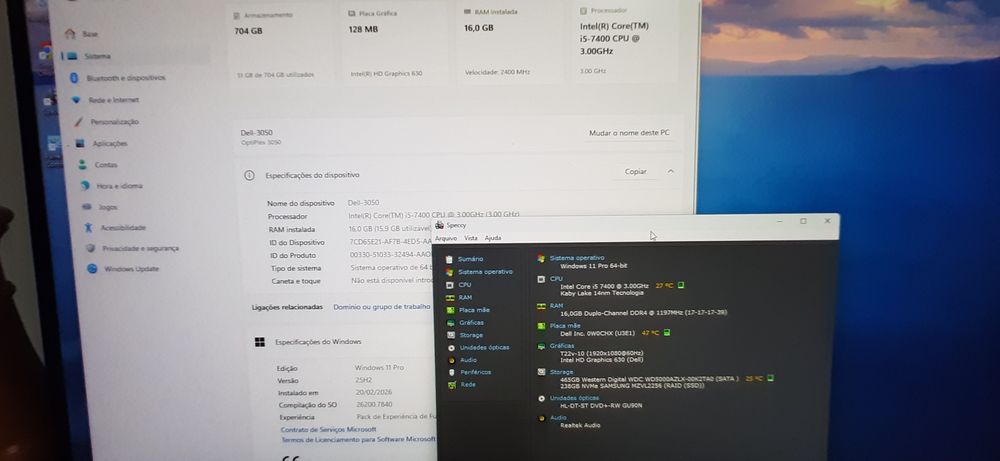The height and width of the screenshot is (461, 1000).
Task: Select Bluetooth e dispositivos in Settings
Action: tap(126, 78)
